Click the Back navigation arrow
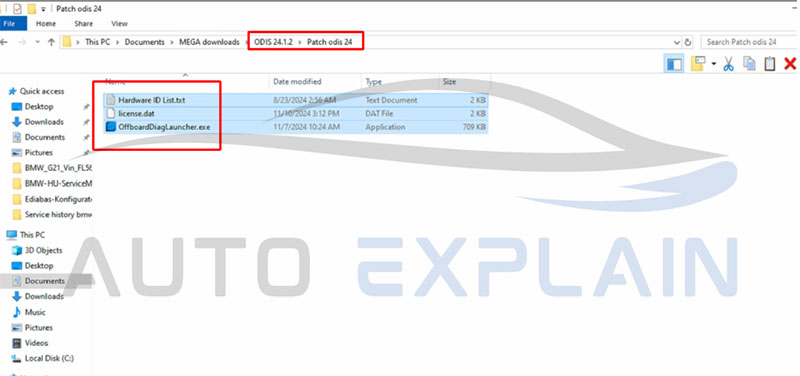 click(4, 42)
